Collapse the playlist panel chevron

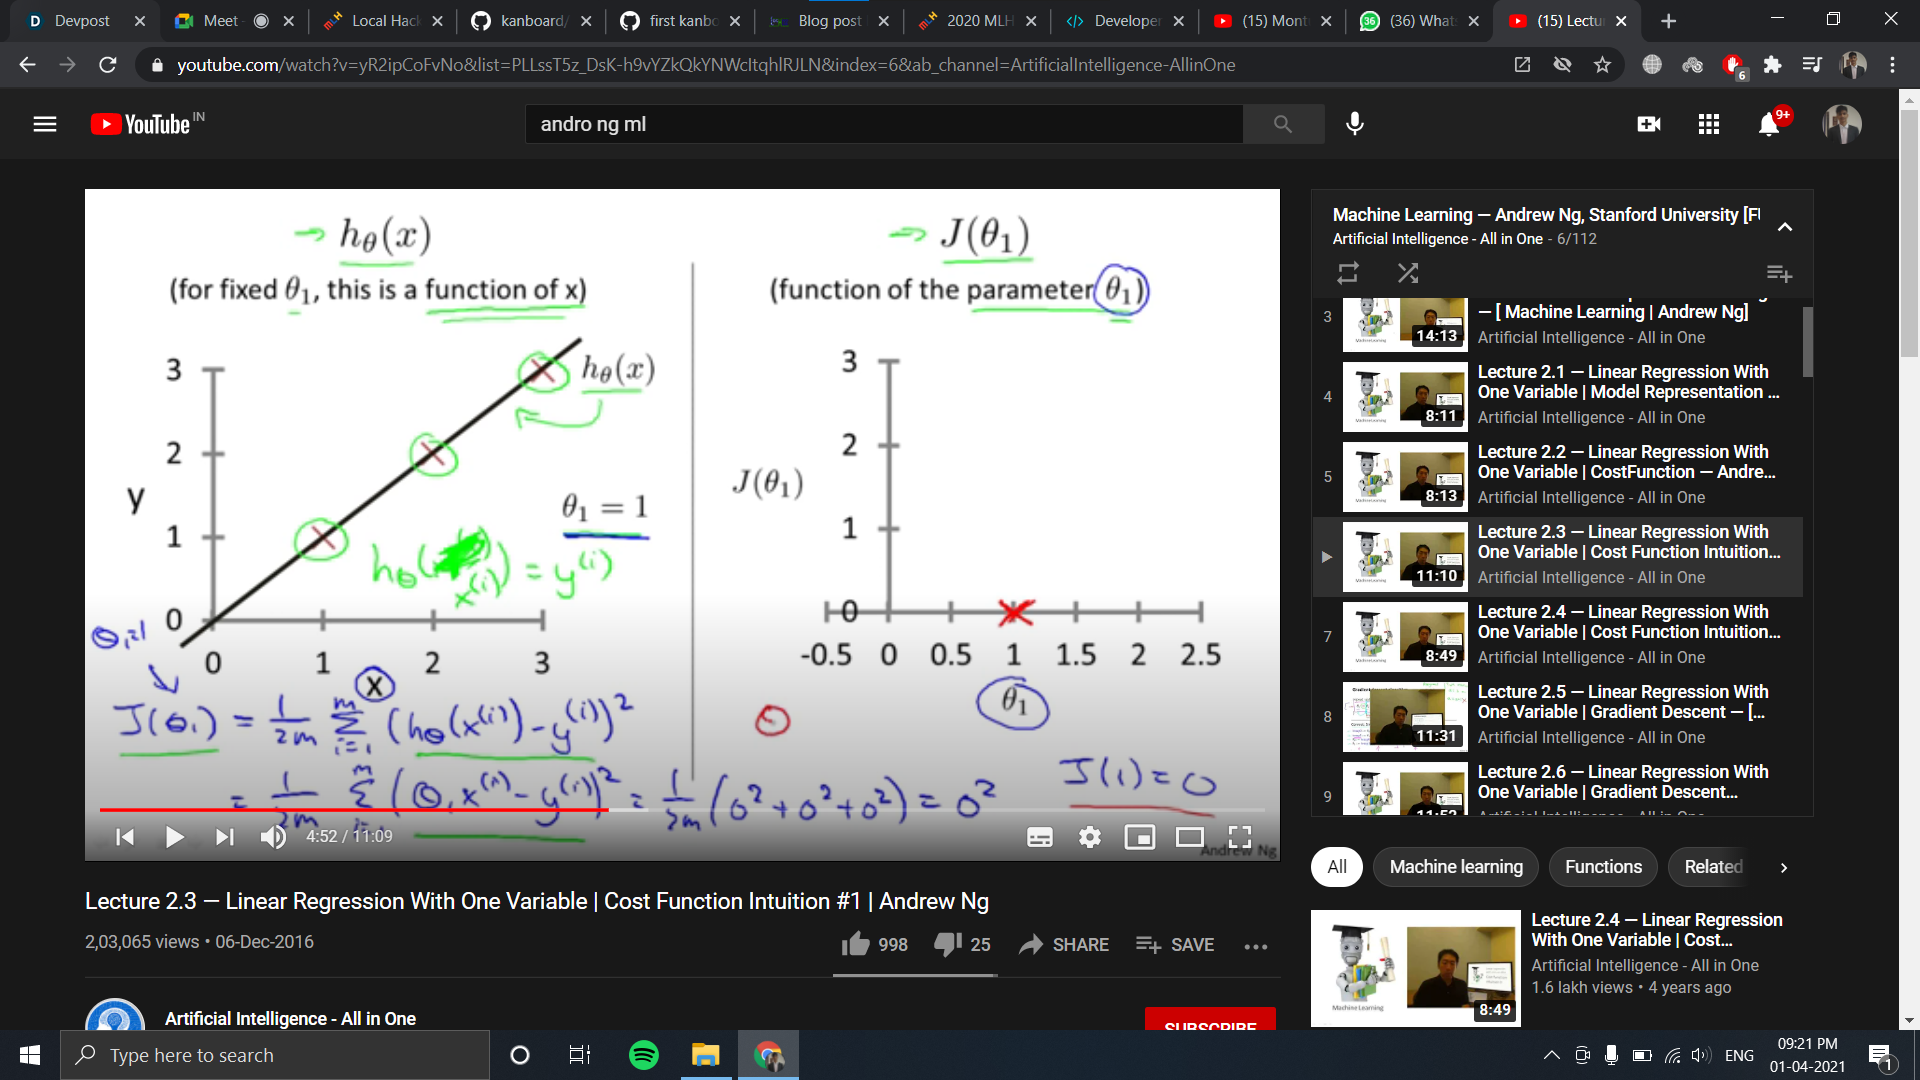1785,227
